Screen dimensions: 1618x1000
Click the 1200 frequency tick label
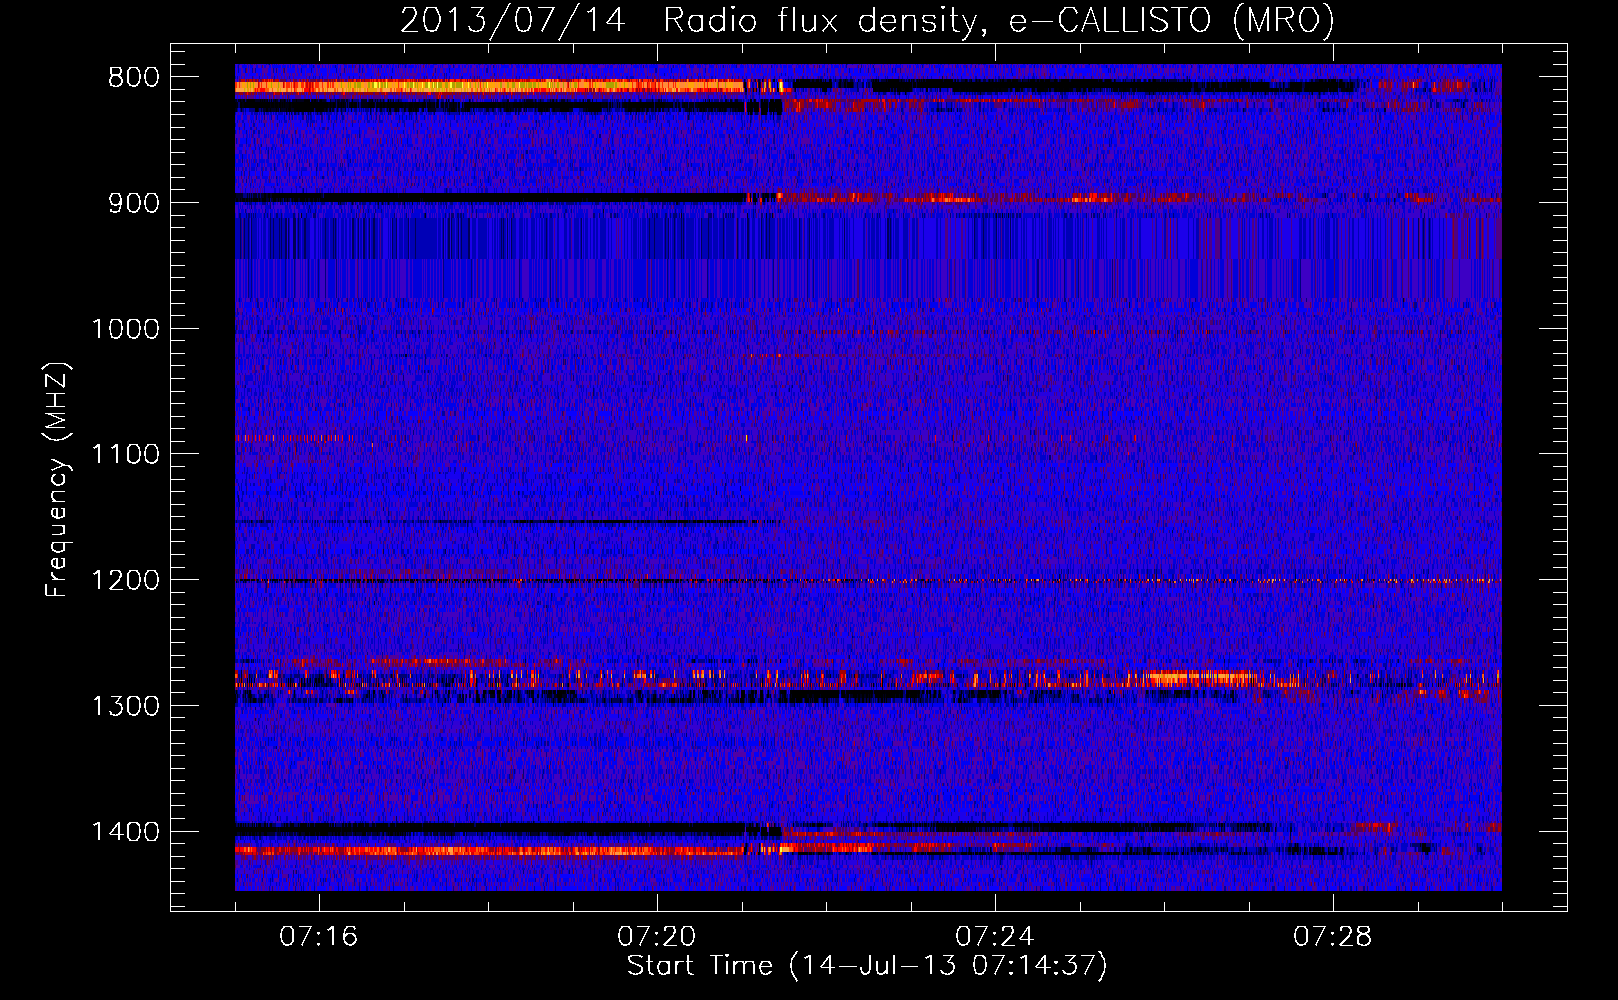(x=126, y=581)
